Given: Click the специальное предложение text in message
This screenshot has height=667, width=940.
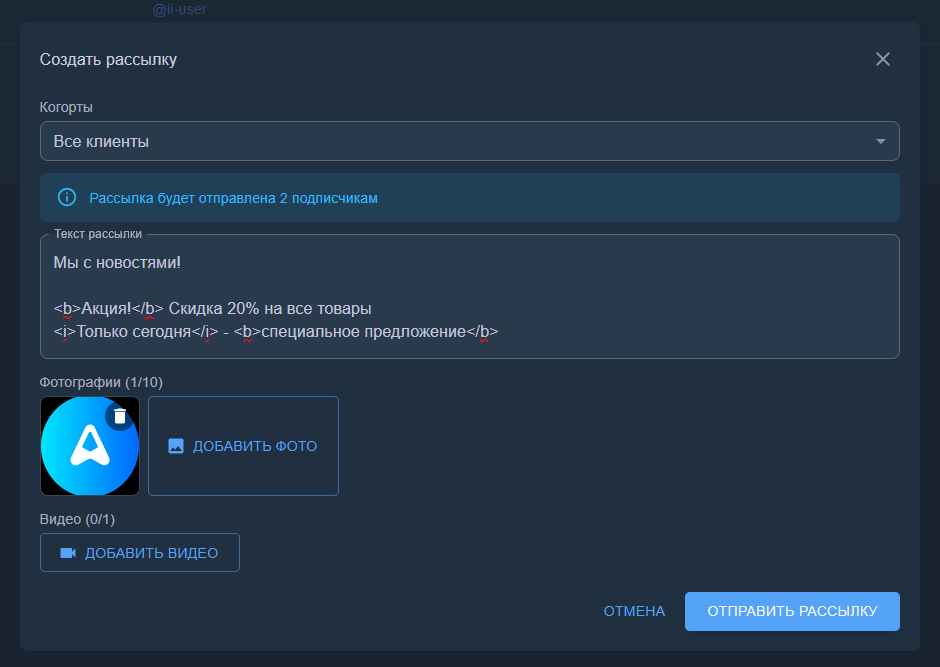Looking at the screenshot, I should tap(363, 332).
